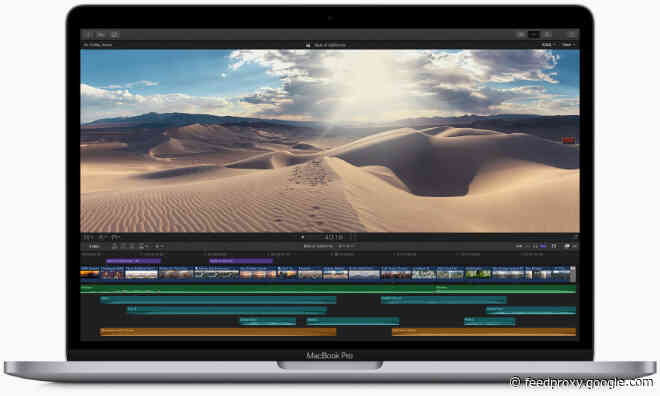
Task: Click the Play button below the viewer
Action: pos(302,237)
